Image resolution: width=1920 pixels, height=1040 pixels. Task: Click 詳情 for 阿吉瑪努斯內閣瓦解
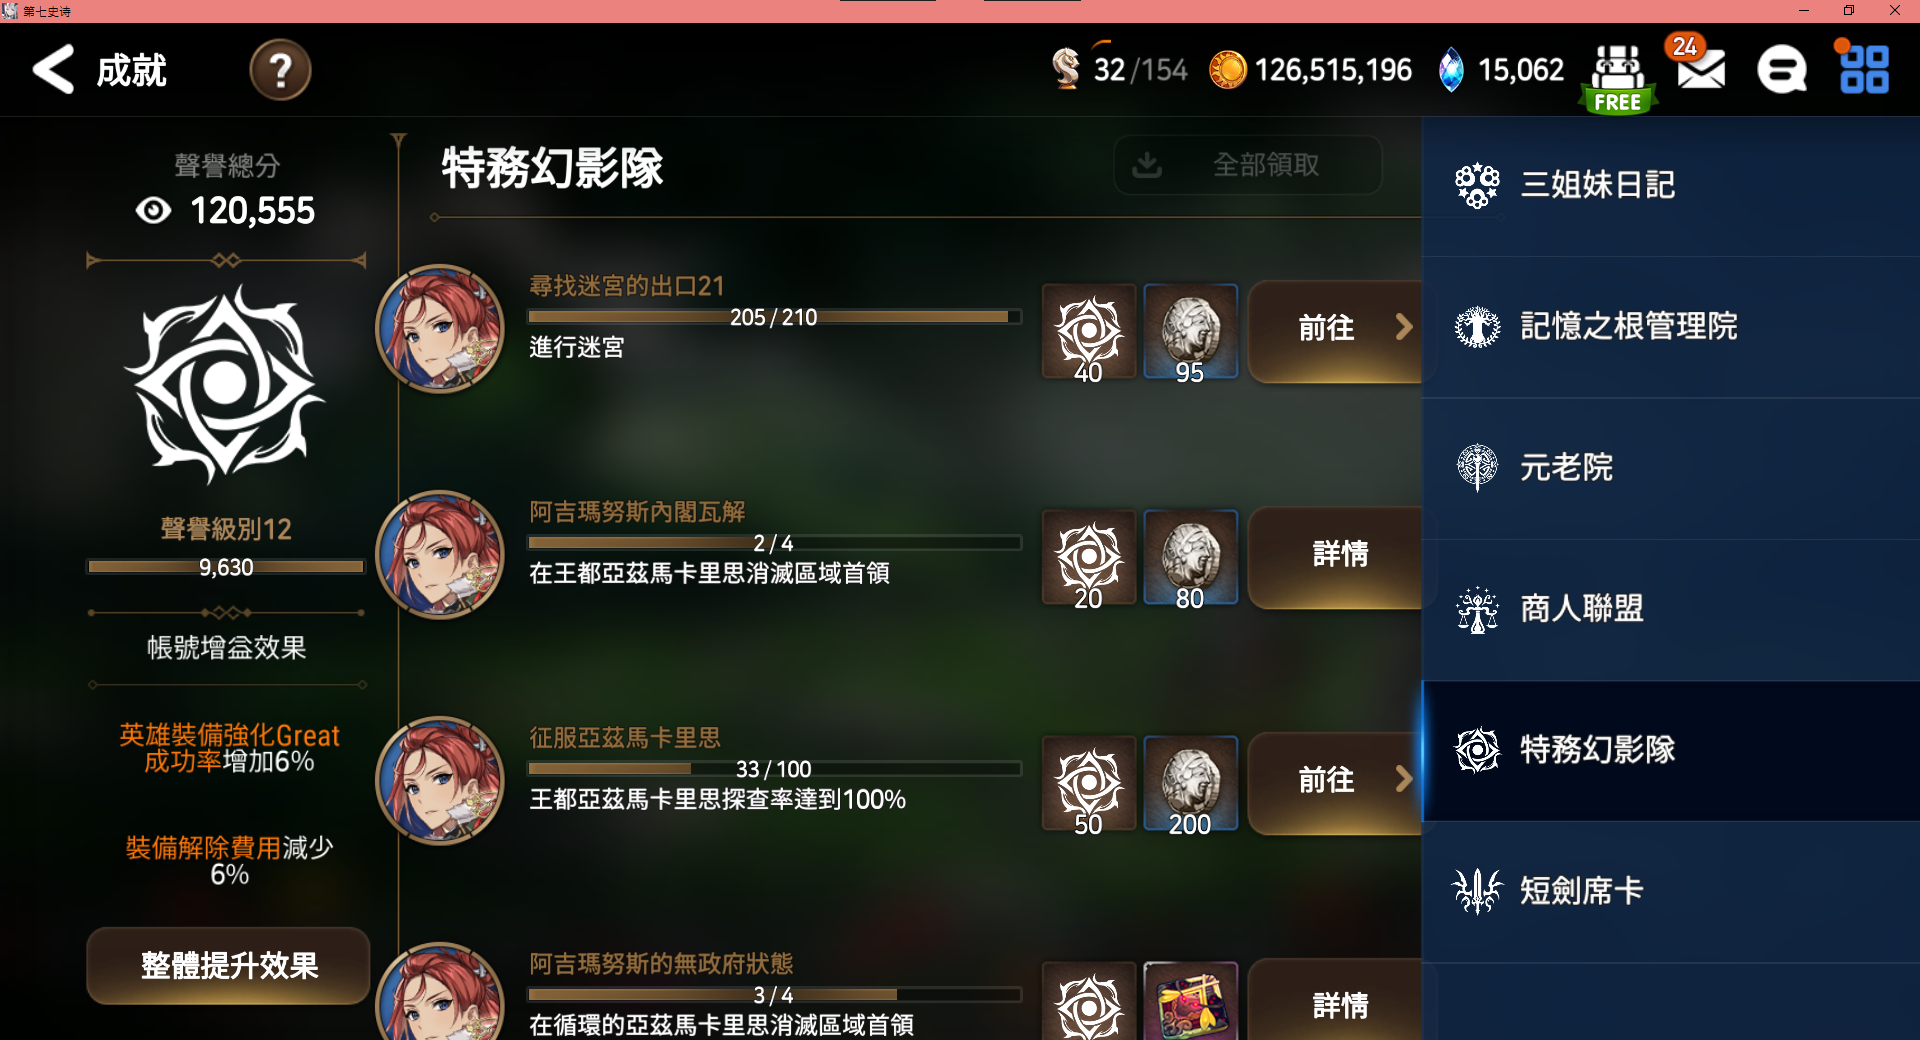(x=1336, y=556)
